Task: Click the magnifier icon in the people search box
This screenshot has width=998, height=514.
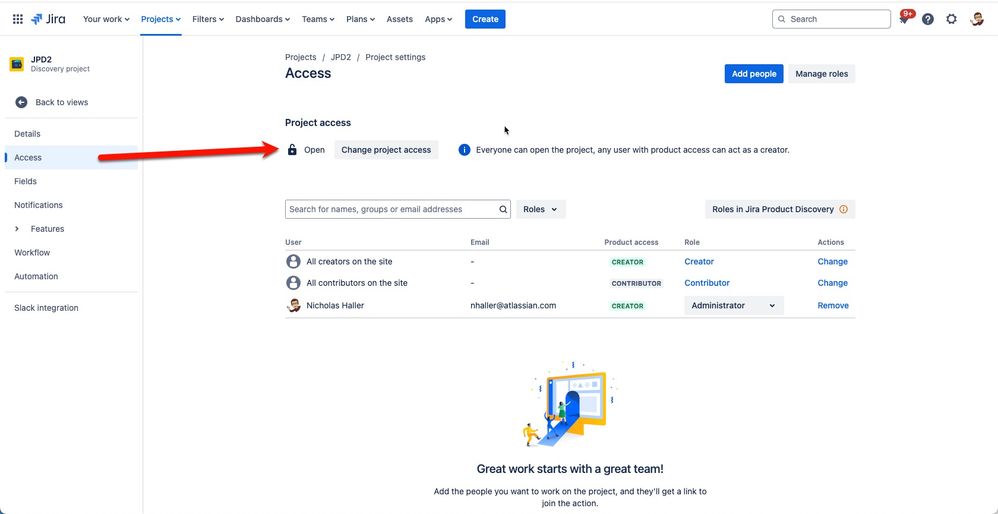Action: pos(503,209)
